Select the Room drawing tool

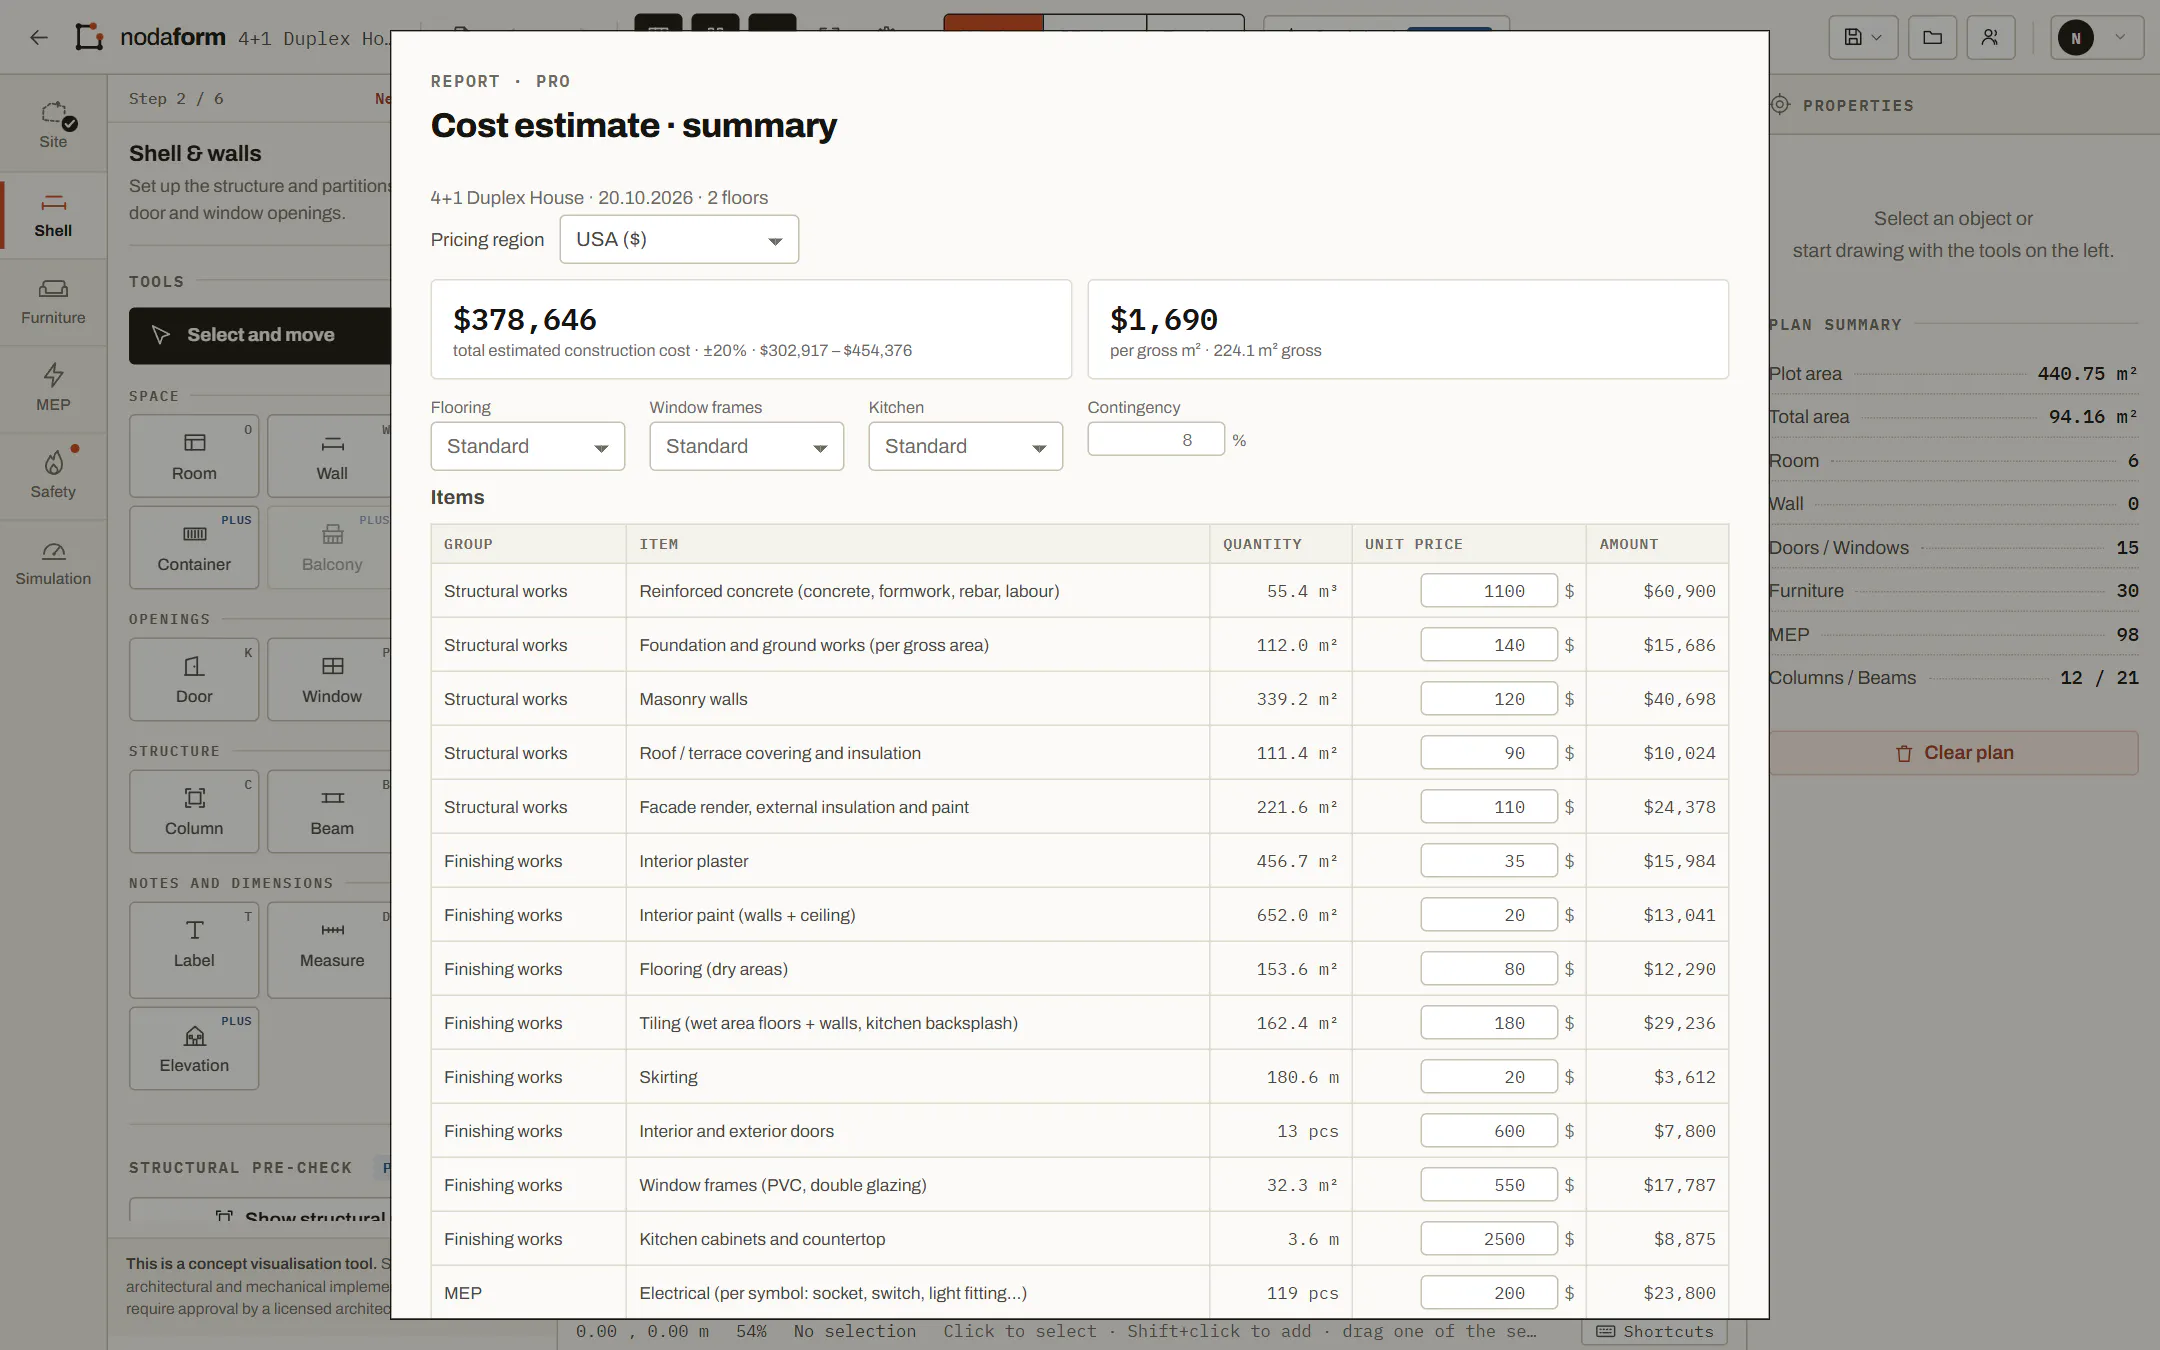point(194,456)
